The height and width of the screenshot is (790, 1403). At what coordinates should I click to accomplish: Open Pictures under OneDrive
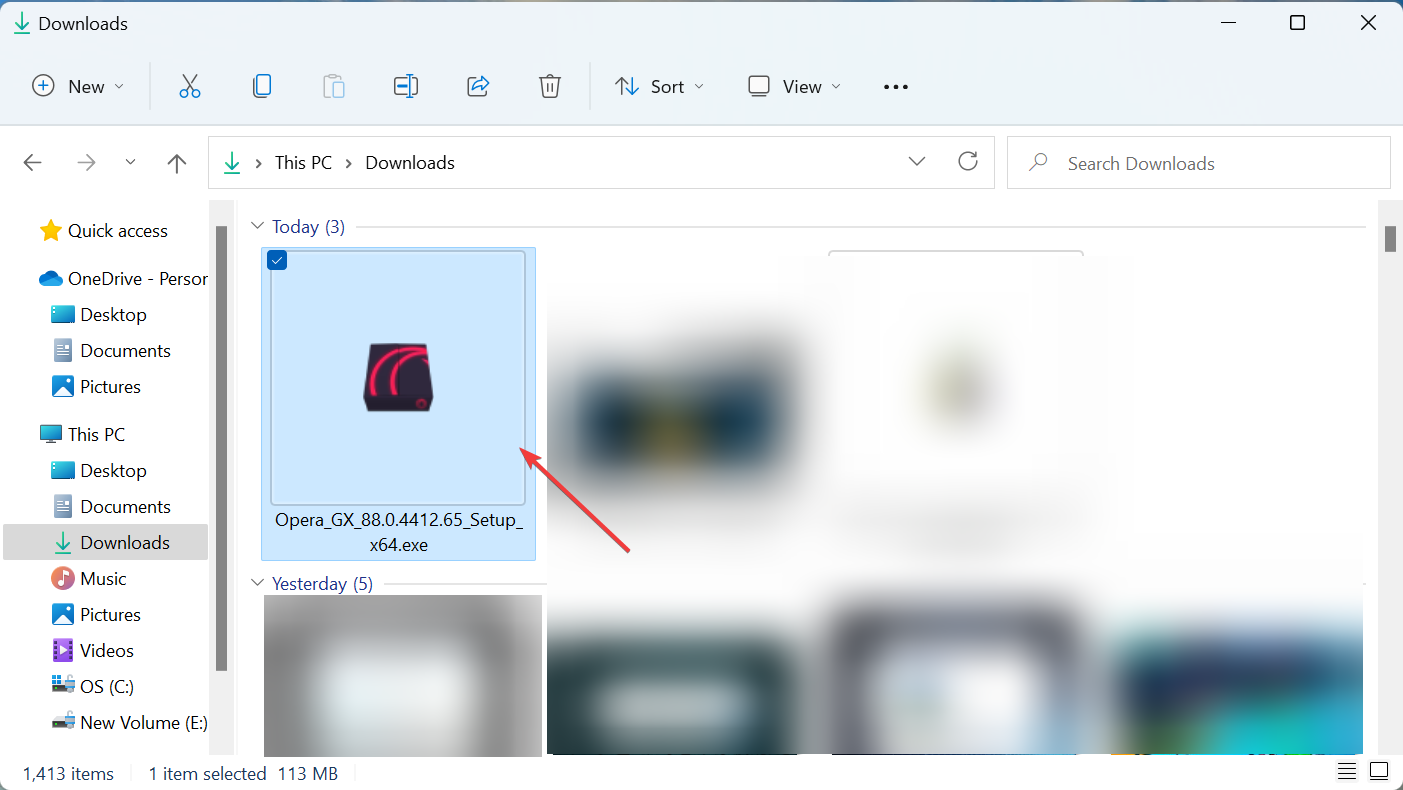click(111, 387)
